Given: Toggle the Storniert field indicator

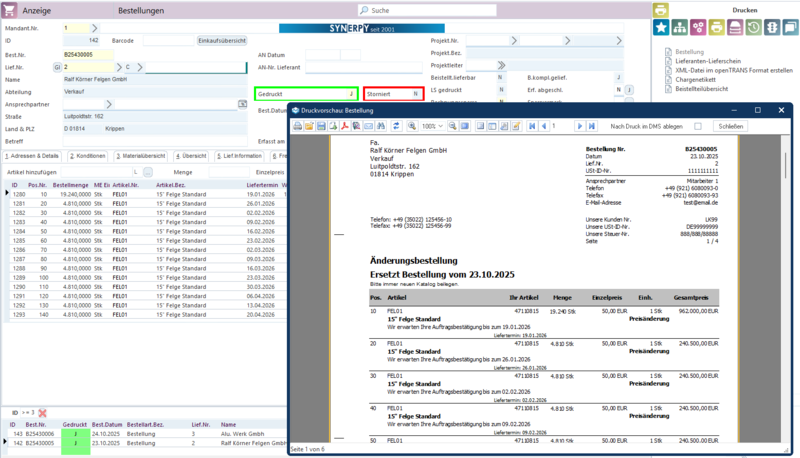Looking at the screenshot, I should 416,93.
